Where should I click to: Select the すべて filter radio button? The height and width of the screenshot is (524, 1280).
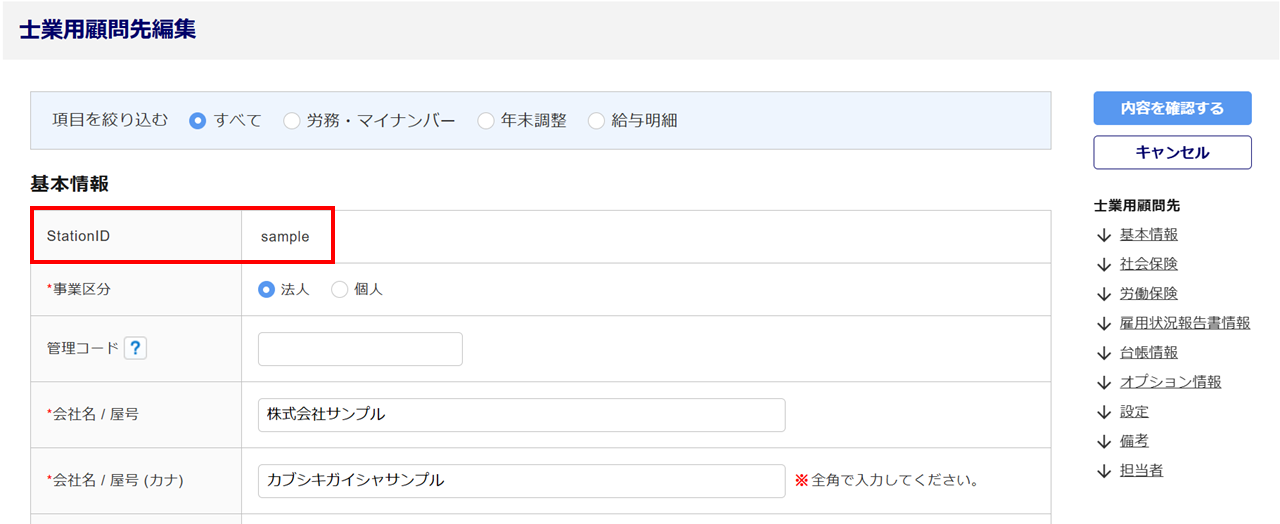[x=198, y=121]
